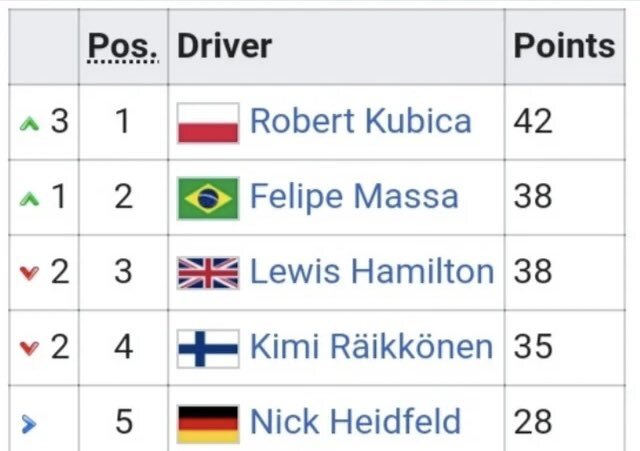This screenshot has height=451, width=640.
Task: Click the Finland flag icon
Action: 208,347
